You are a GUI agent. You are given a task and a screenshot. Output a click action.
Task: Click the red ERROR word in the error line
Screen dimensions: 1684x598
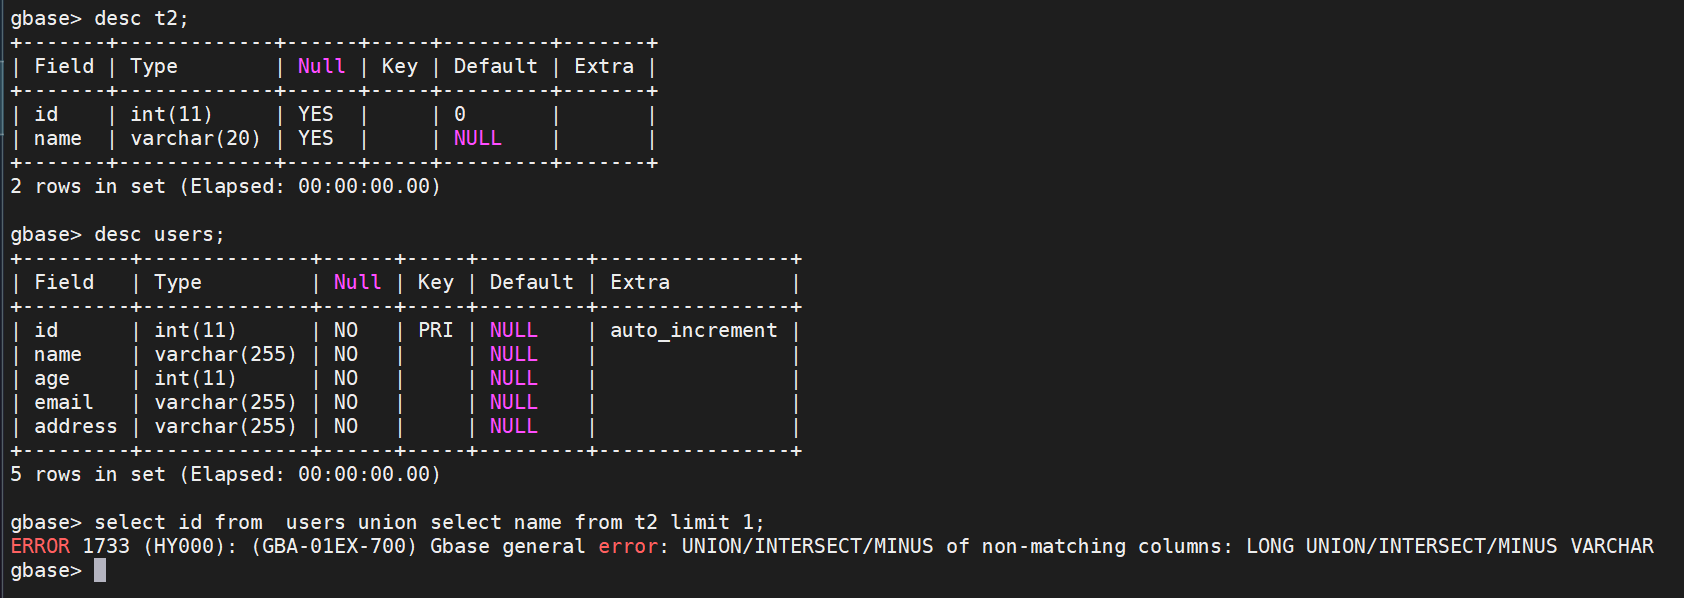tap(40, 547)
